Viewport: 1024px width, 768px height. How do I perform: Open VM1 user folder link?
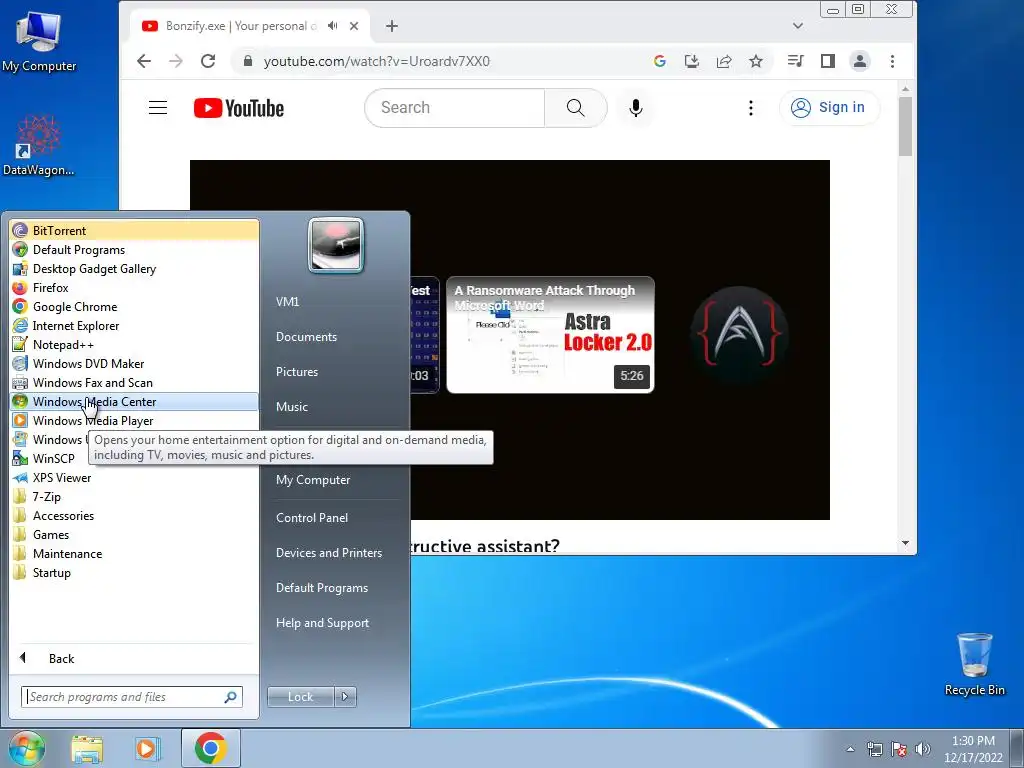click(x=287, y=302)
